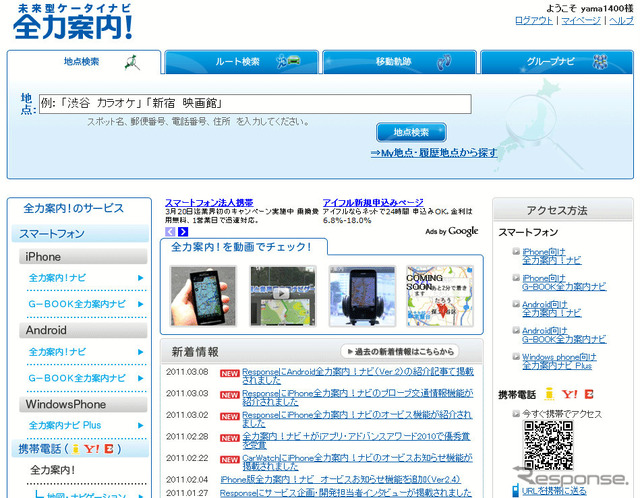Open iPhone G-BOOK全力案内ナビ sidebar item
Screen dimensions: 640x498
[77, 304]
